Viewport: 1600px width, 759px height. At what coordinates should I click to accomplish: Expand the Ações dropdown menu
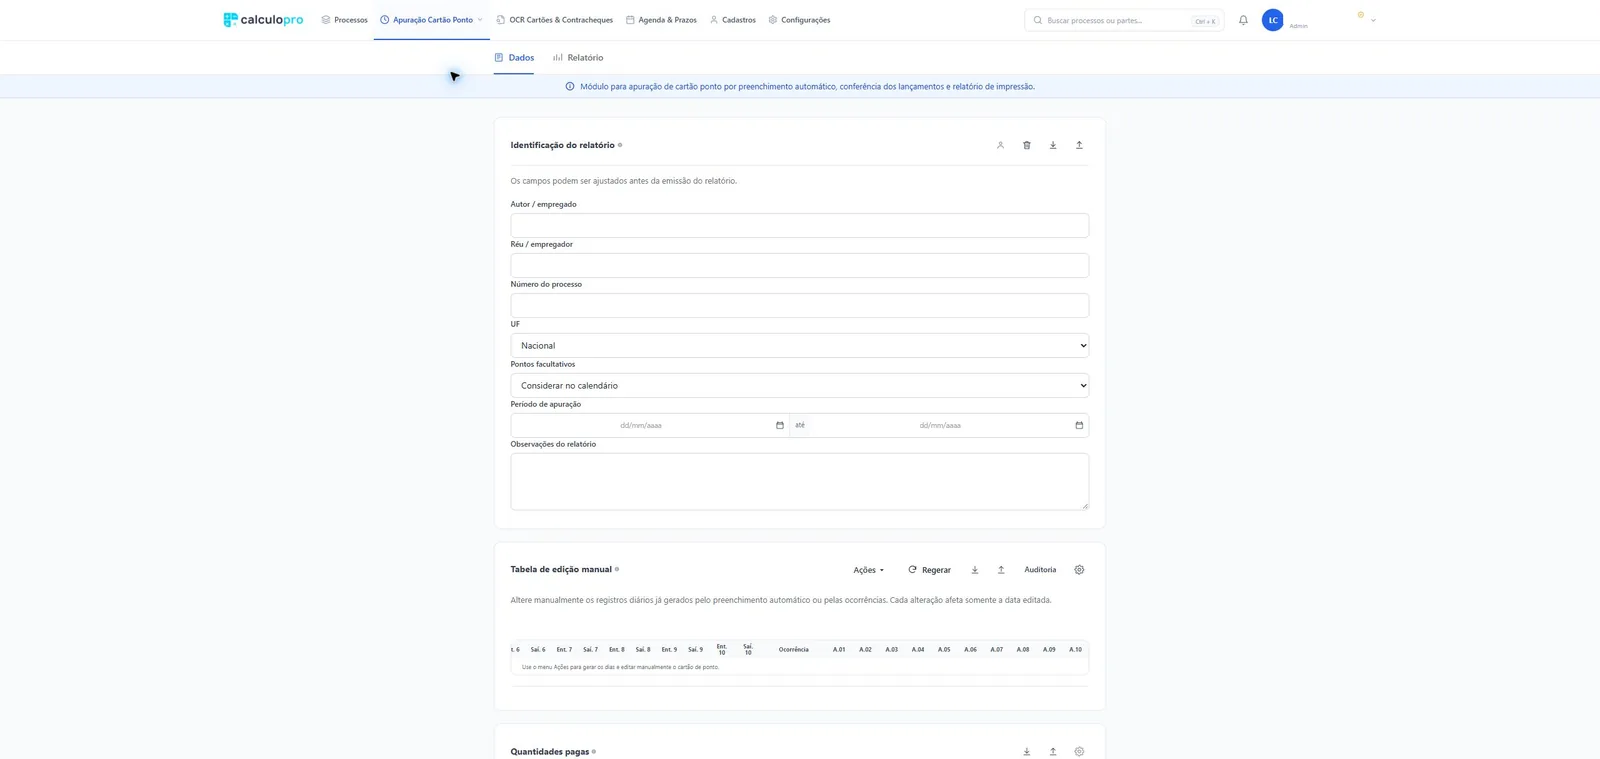tap(868, 570)
